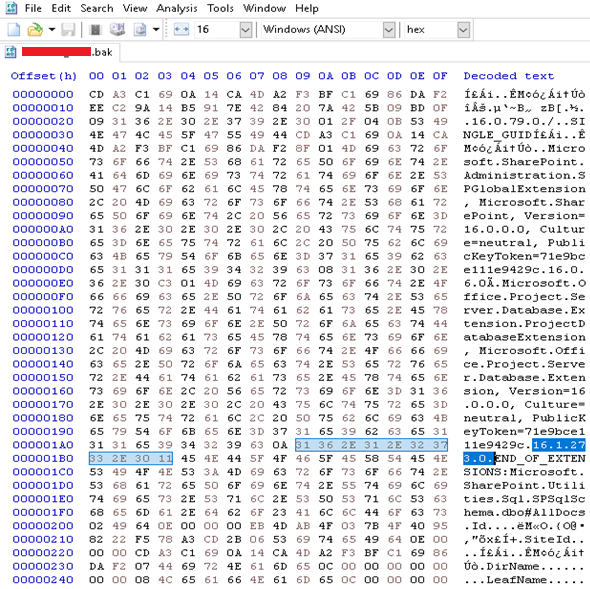Image resolution: width=590 pixels, height=589 pixels.
Task: Open the Tools menu
Action: 220,8
